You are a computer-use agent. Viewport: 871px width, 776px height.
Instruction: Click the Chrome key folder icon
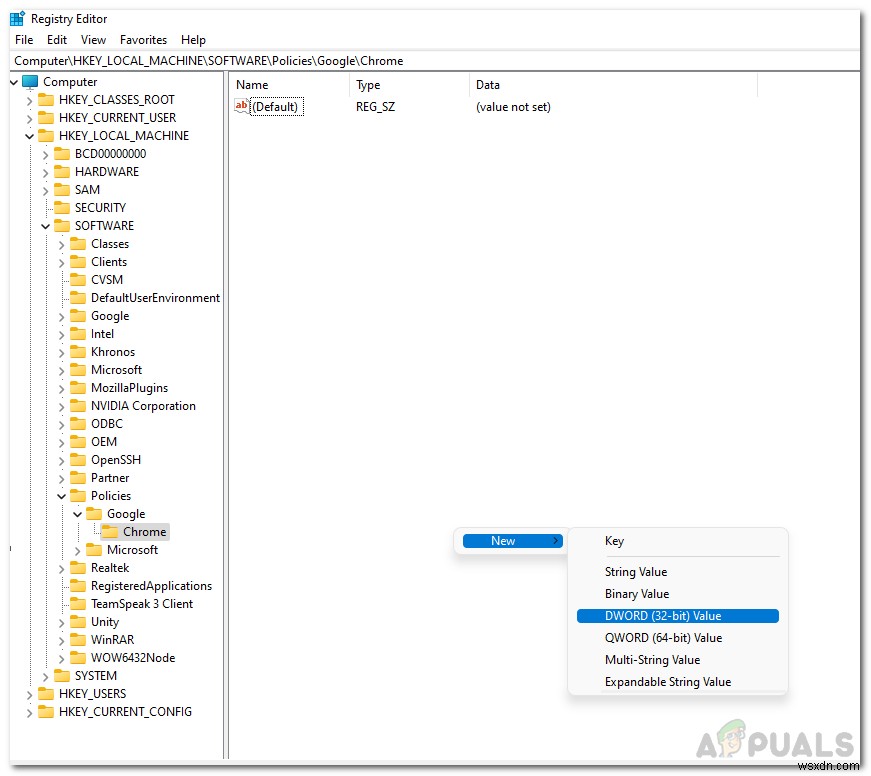click(x=112, y=531)
